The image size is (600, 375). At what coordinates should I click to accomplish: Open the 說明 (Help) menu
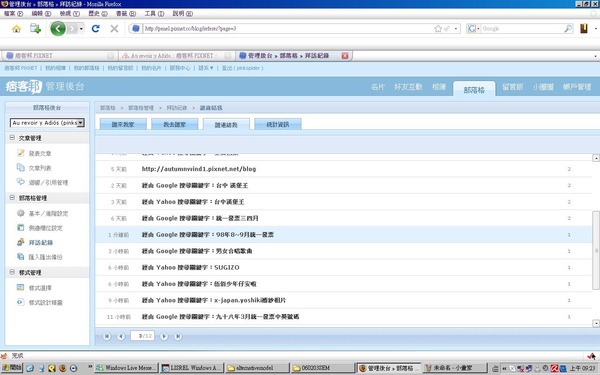point(183,14)
